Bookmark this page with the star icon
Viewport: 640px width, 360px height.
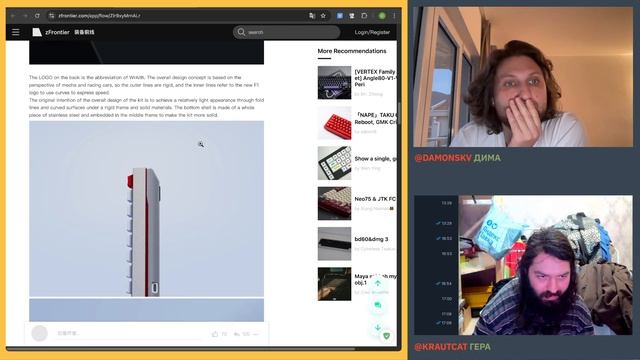pos(323,16)
